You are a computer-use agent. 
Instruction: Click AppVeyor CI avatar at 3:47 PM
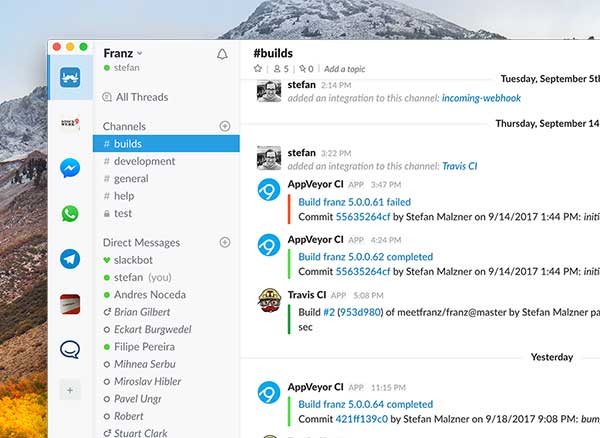click(269, 190)
